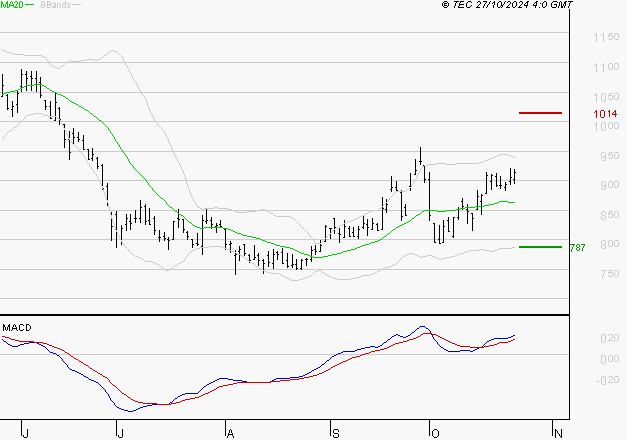Viewport: 627px width, 440px height.
Task: Click the TEC 27/10/2024 copyright text
Action: [x=507, y=4]
